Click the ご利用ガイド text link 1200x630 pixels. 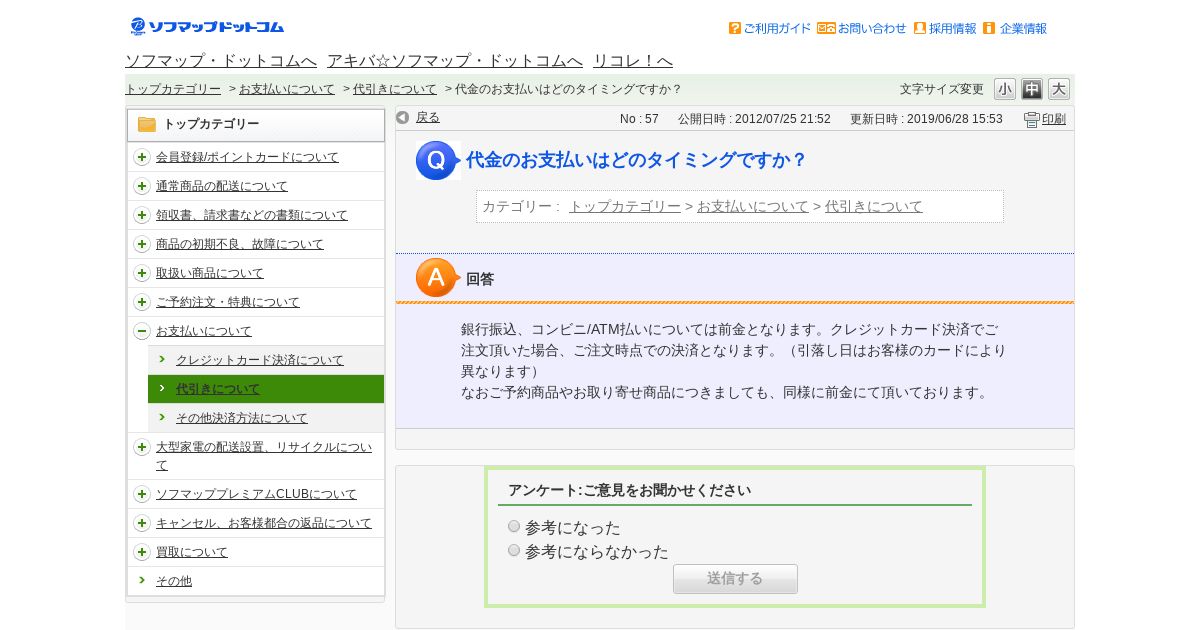pos(777,29)
